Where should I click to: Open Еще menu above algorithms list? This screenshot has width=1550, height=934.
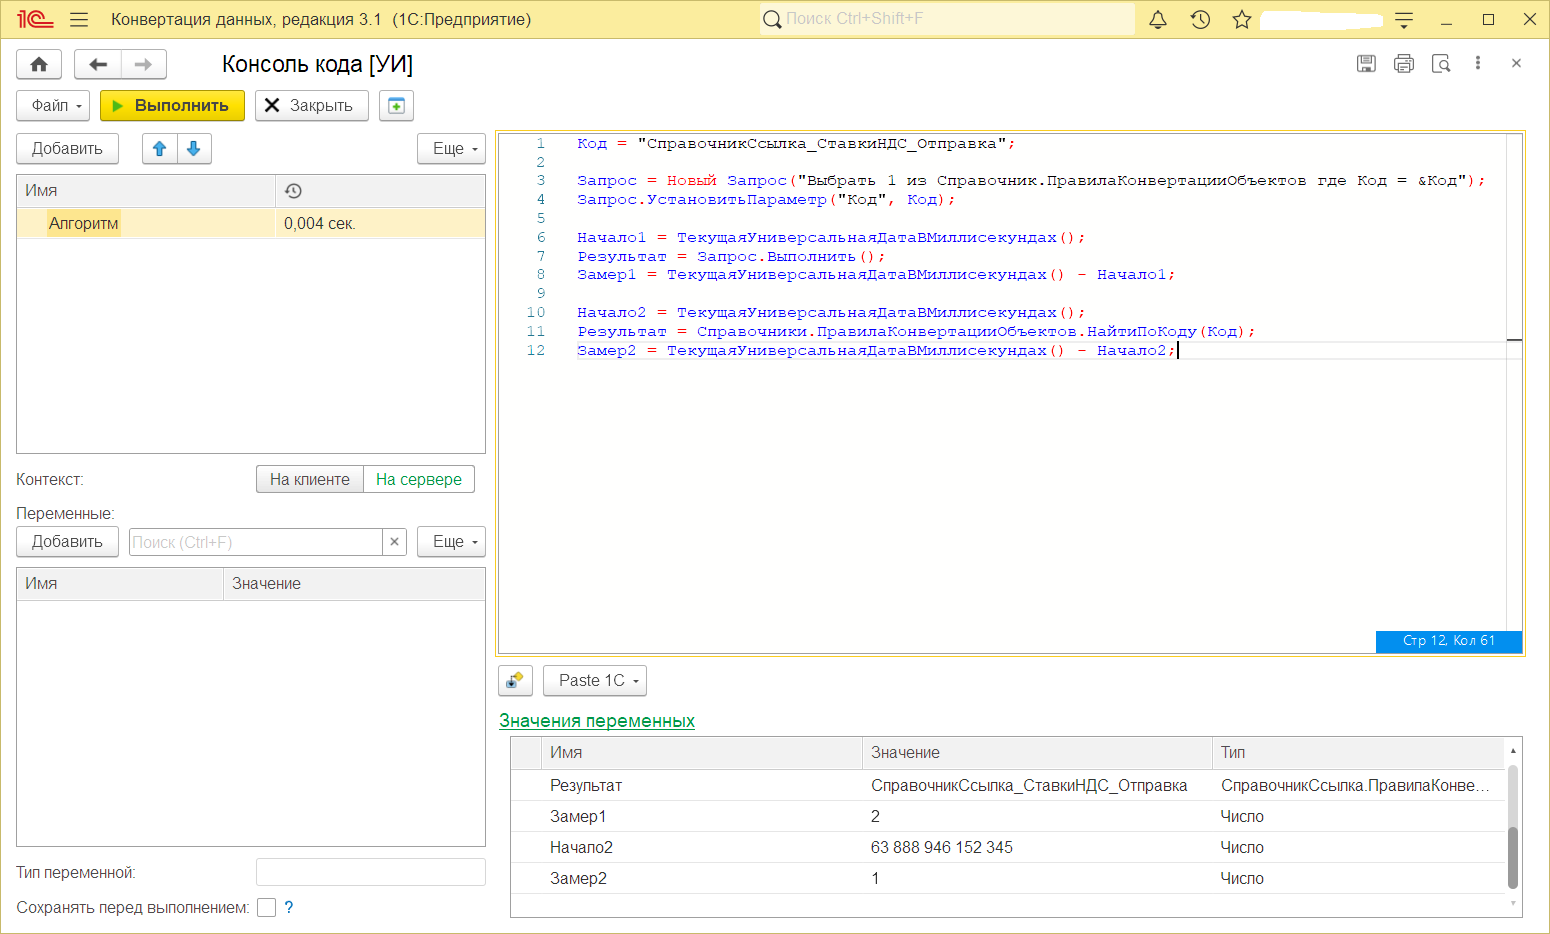pos(451,149)
